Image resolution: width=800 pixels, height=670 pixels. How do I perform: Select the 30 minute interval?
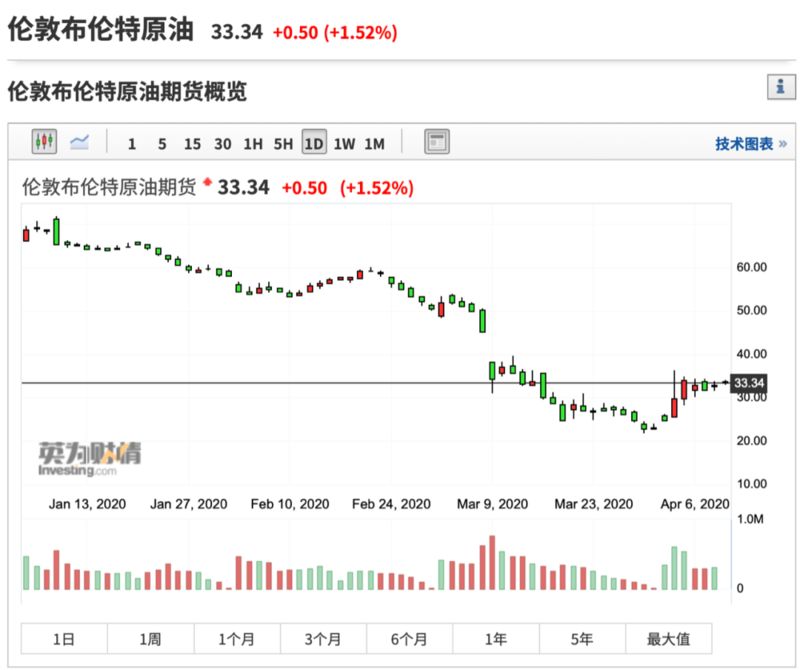coord(222,144)
